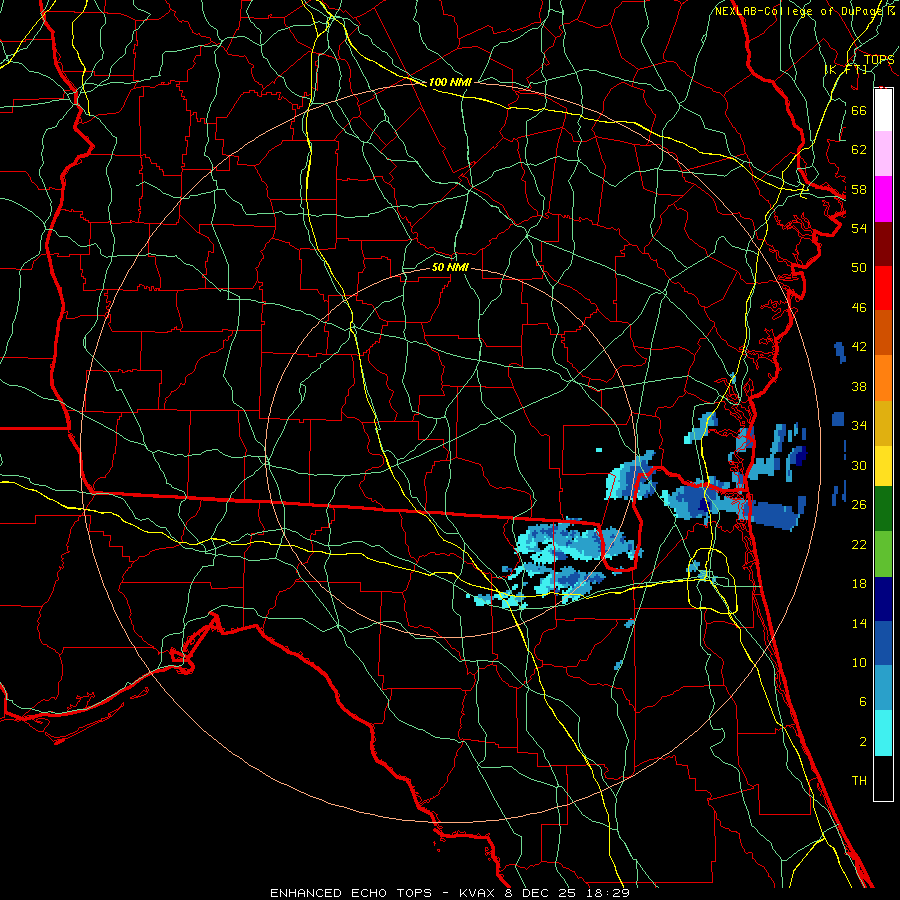Screen dimensions: 900x900
Task: Click the white 66 kft legend swatch
Action: point(883,110)
